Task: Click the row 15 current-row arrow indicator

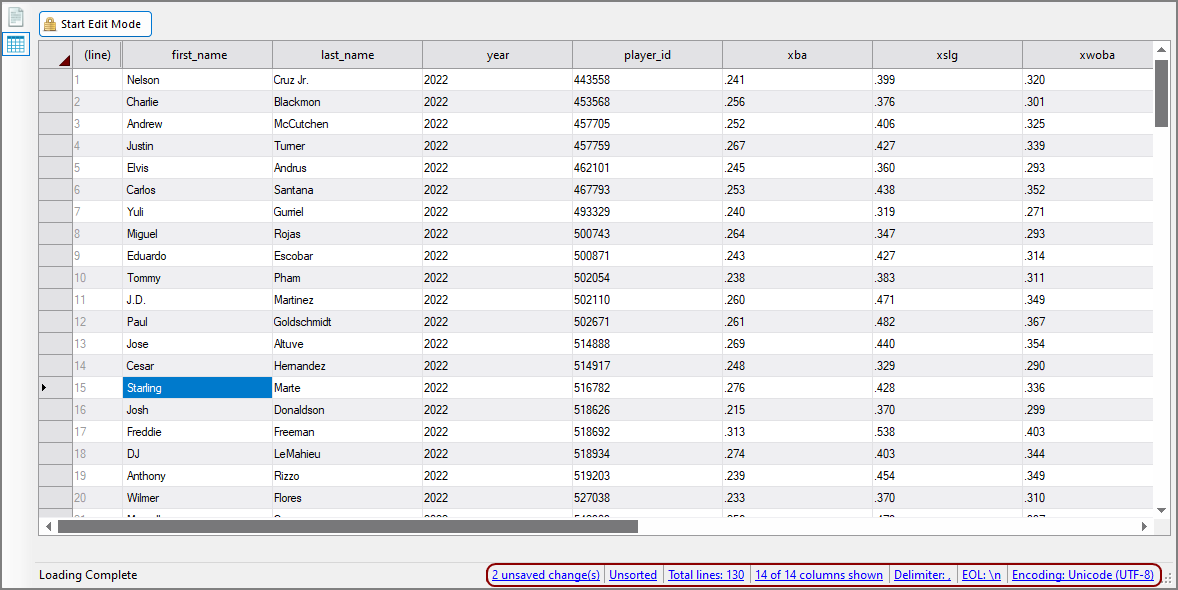Action: [55, 387]
